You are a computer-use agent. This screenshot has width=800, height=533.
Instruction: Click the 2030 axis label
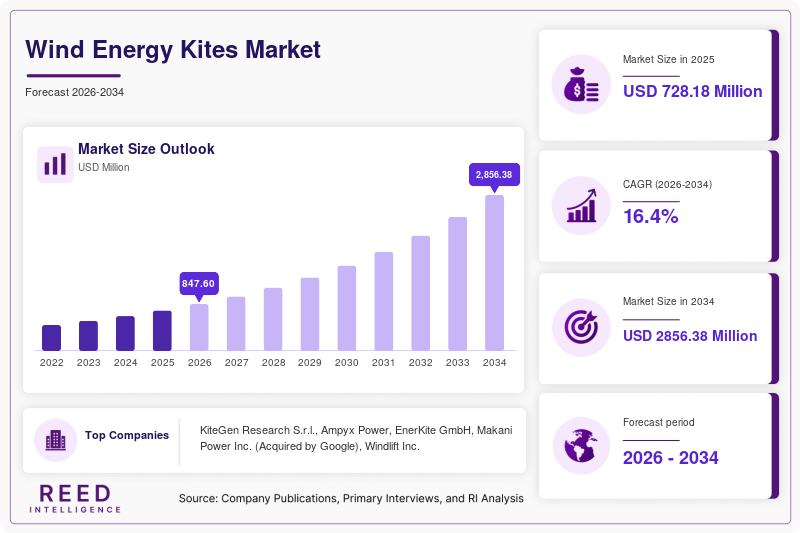point(347,363)
